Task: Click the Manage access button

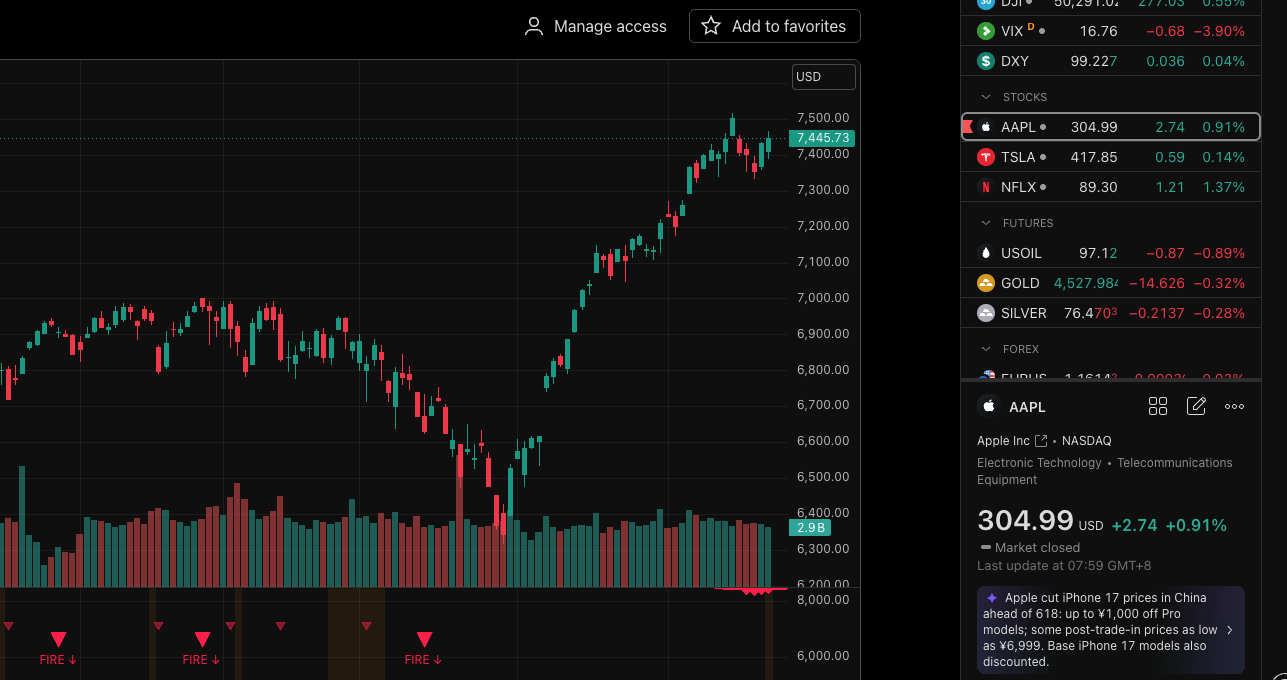Action: pos(596,26)
